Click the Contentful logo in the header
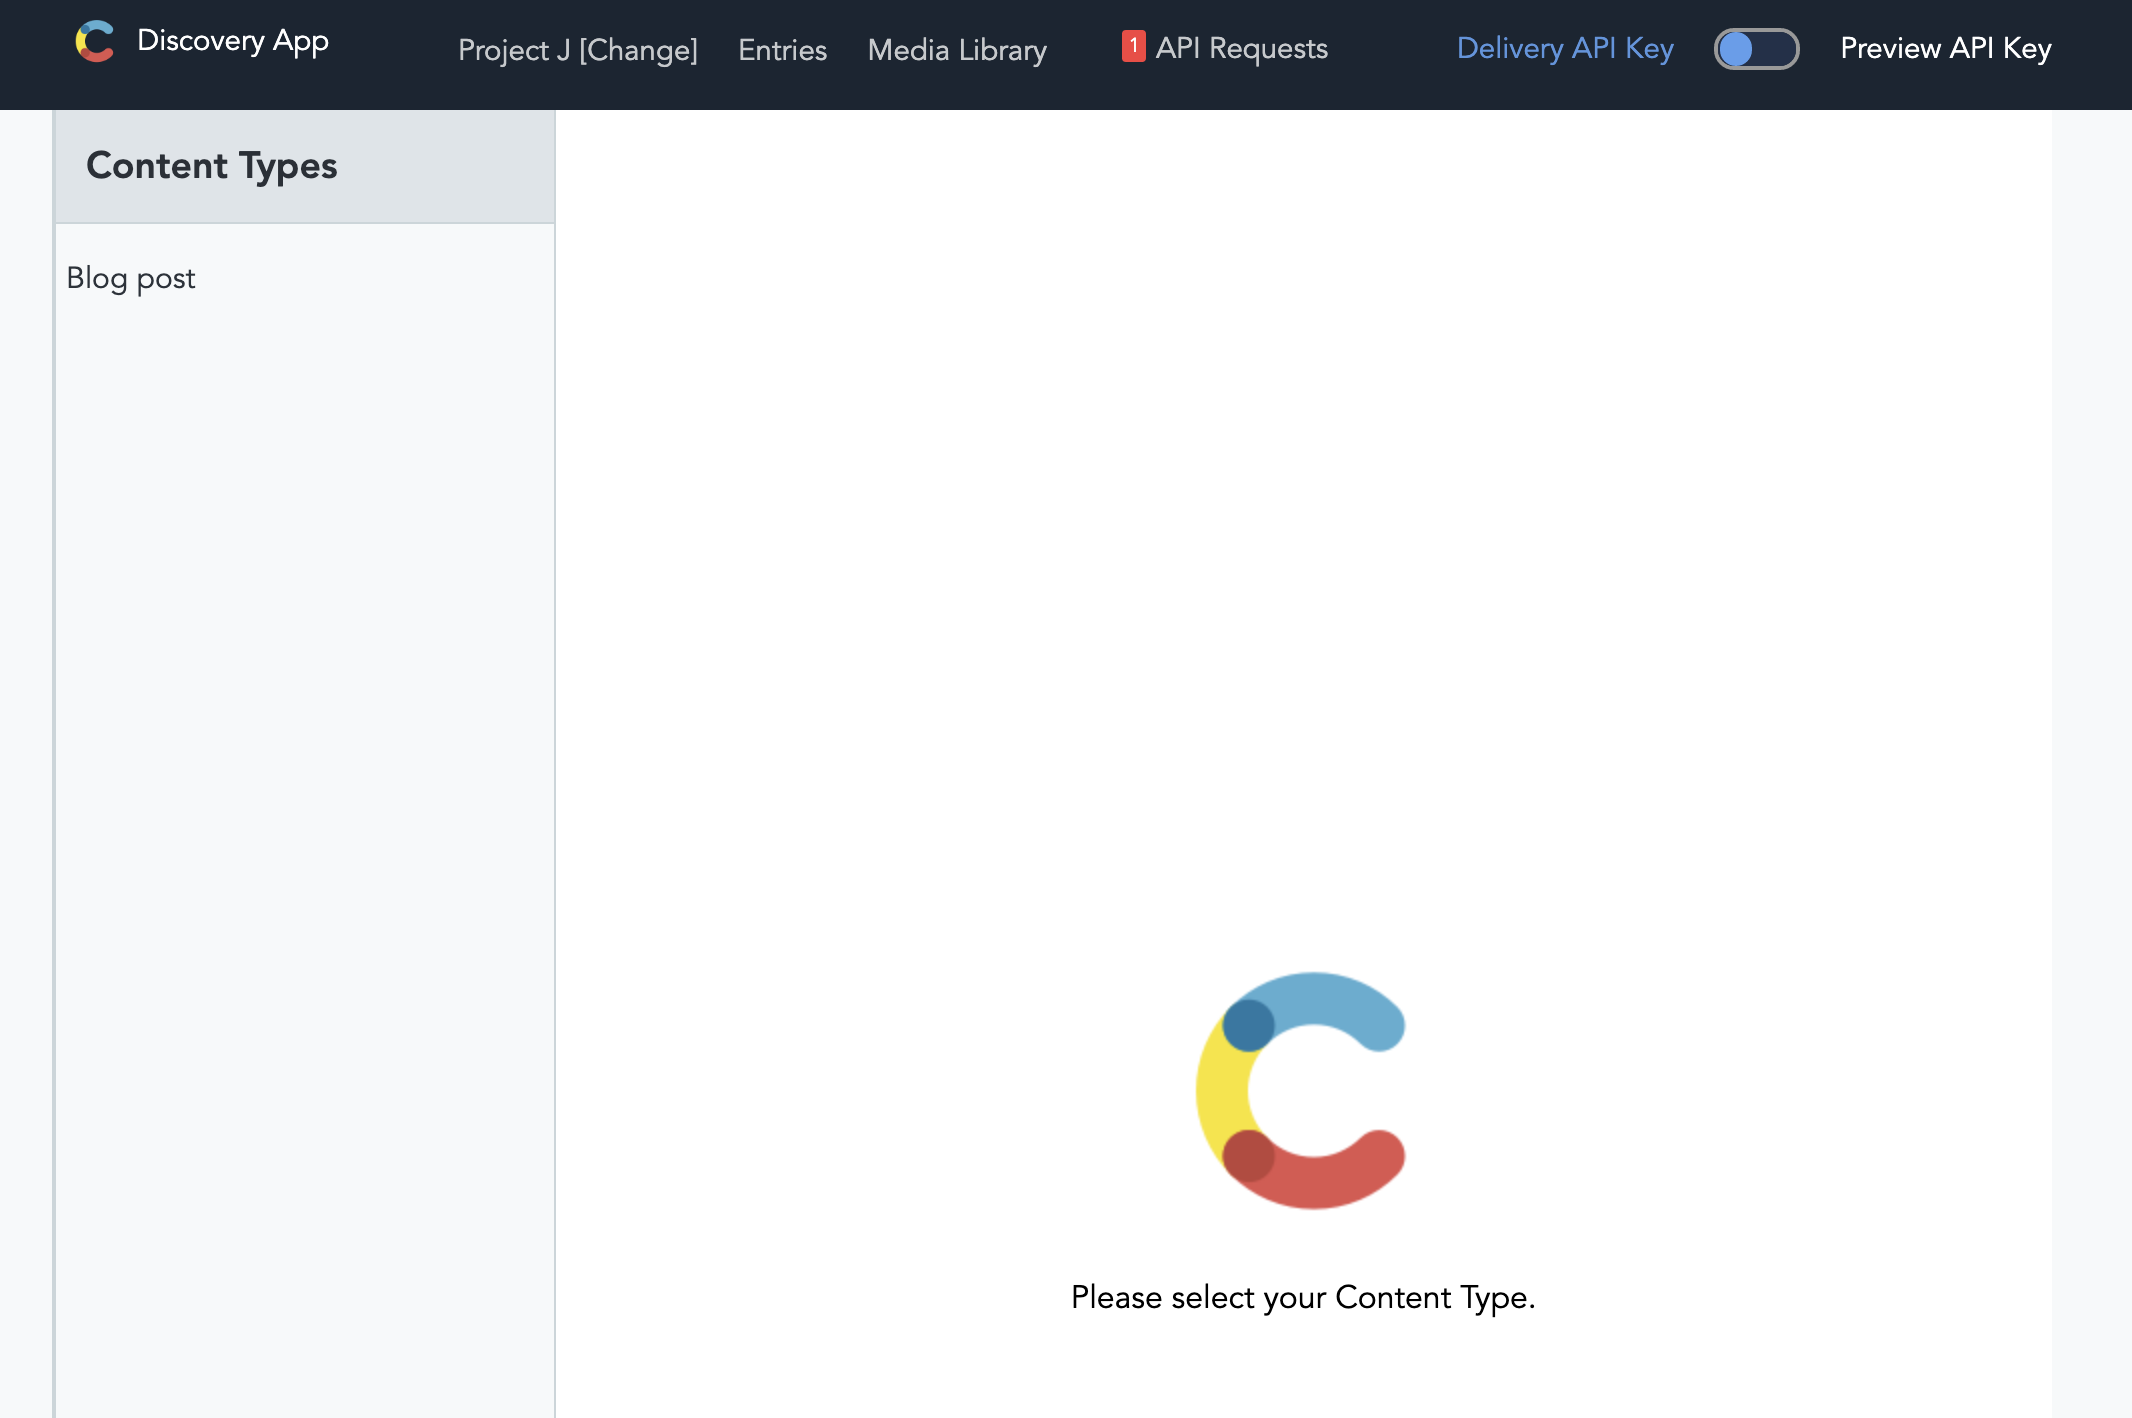The image size is (2132, 1418). click(x=95, y=41)
